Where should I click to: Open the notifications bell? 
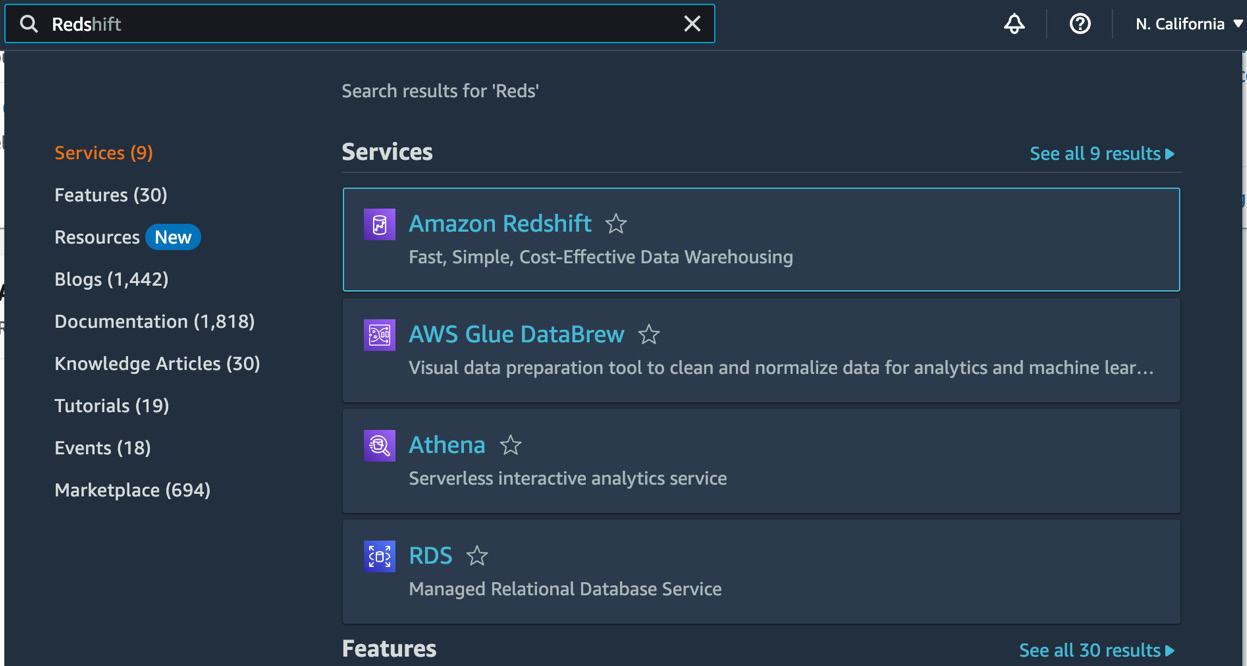(x=1014, y=24)
